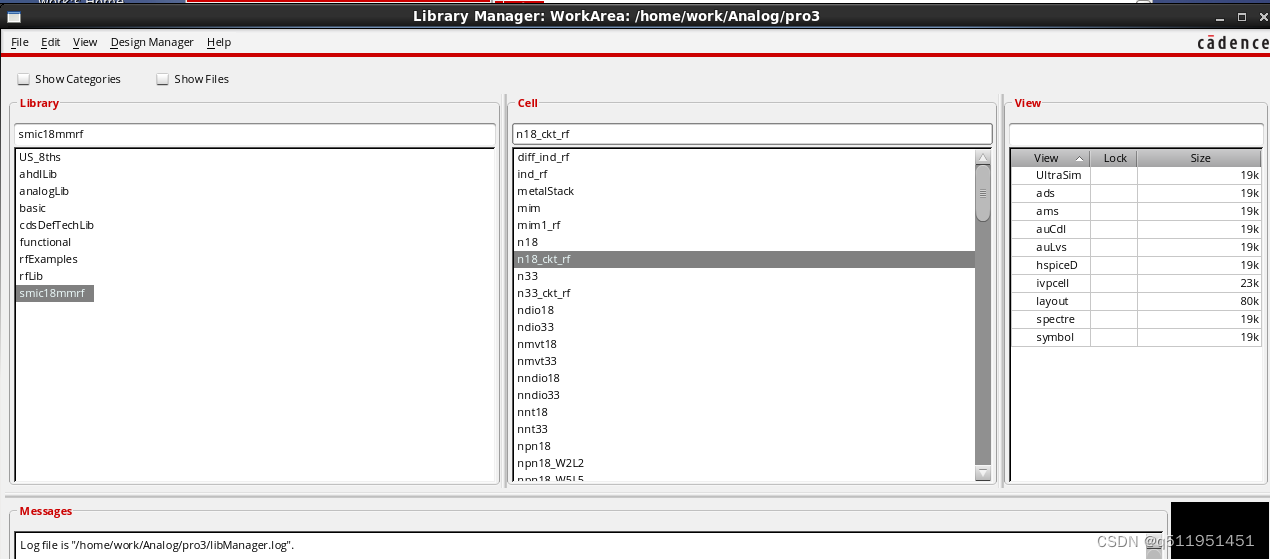
Task: Select the smic18mmrf library in list
Action: (x=55, y=293)
